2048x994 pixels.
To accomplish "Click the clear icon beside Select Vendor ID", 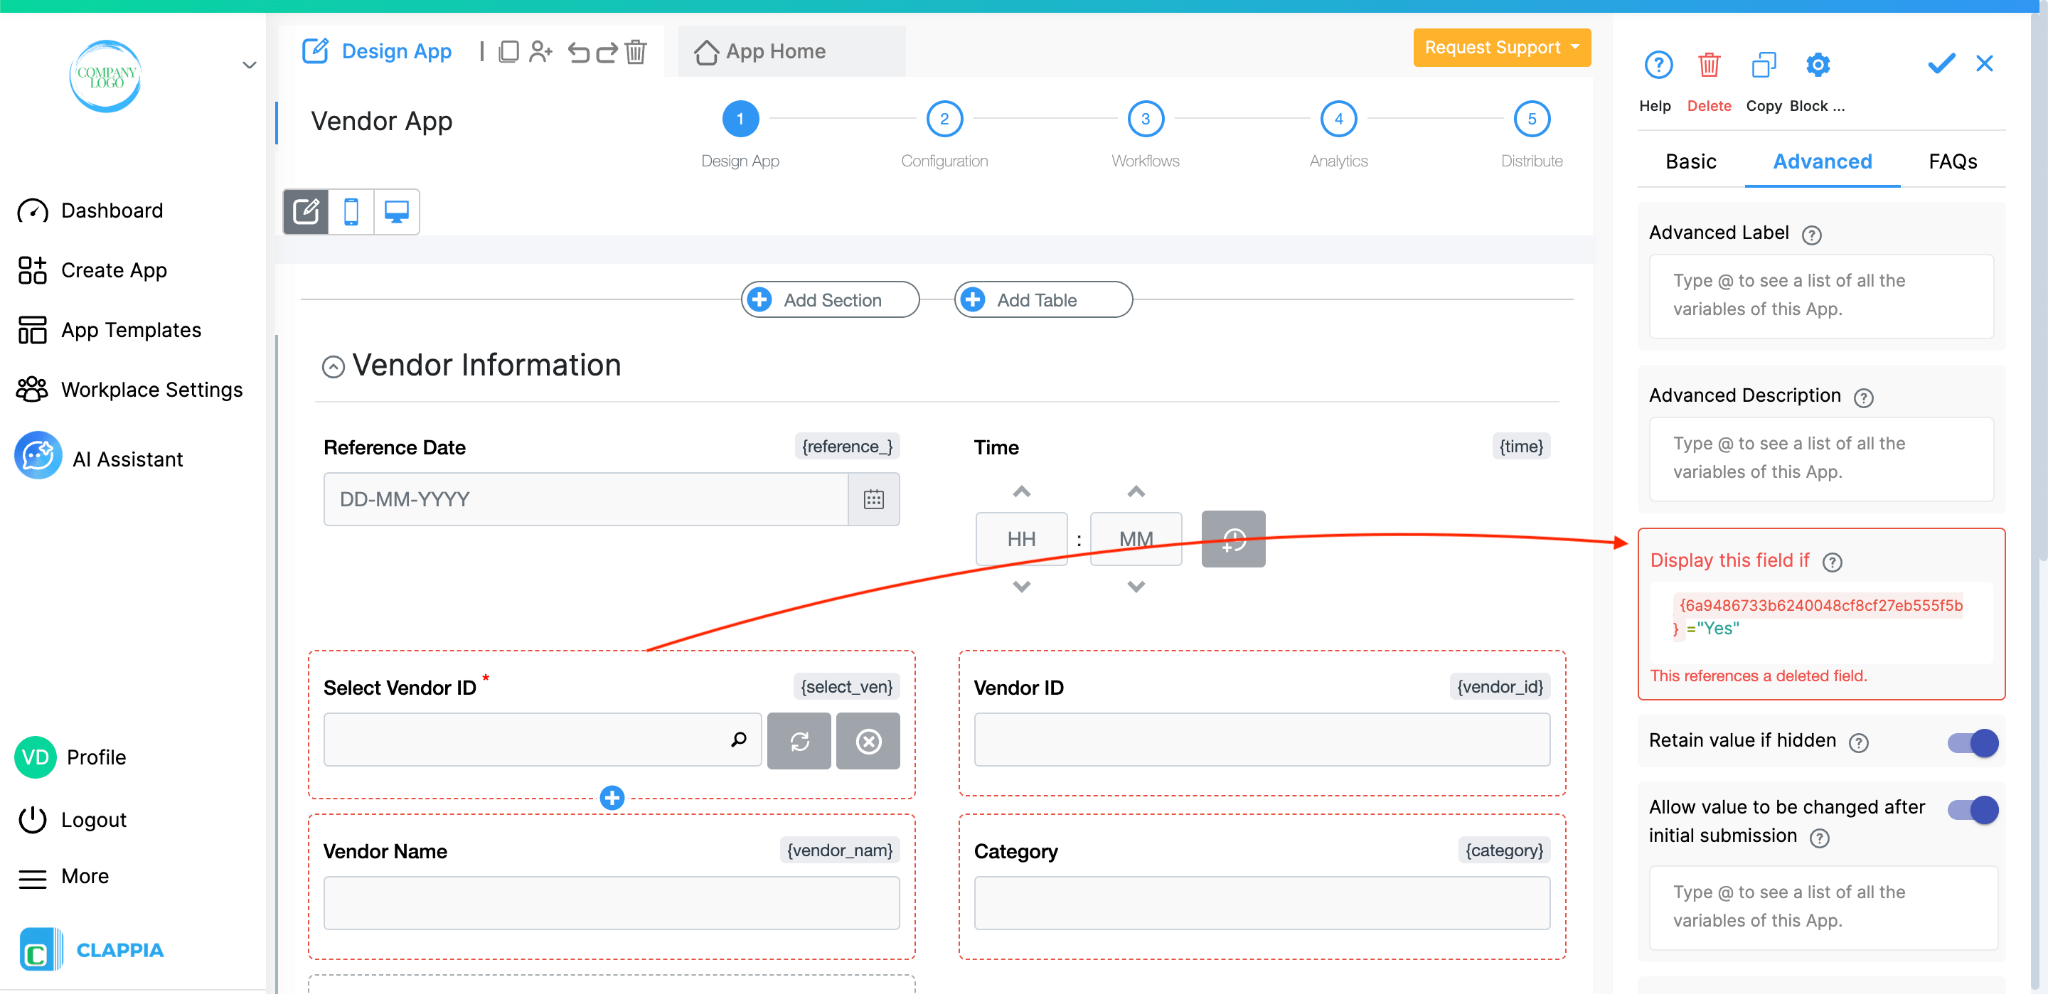I will 868,741.
